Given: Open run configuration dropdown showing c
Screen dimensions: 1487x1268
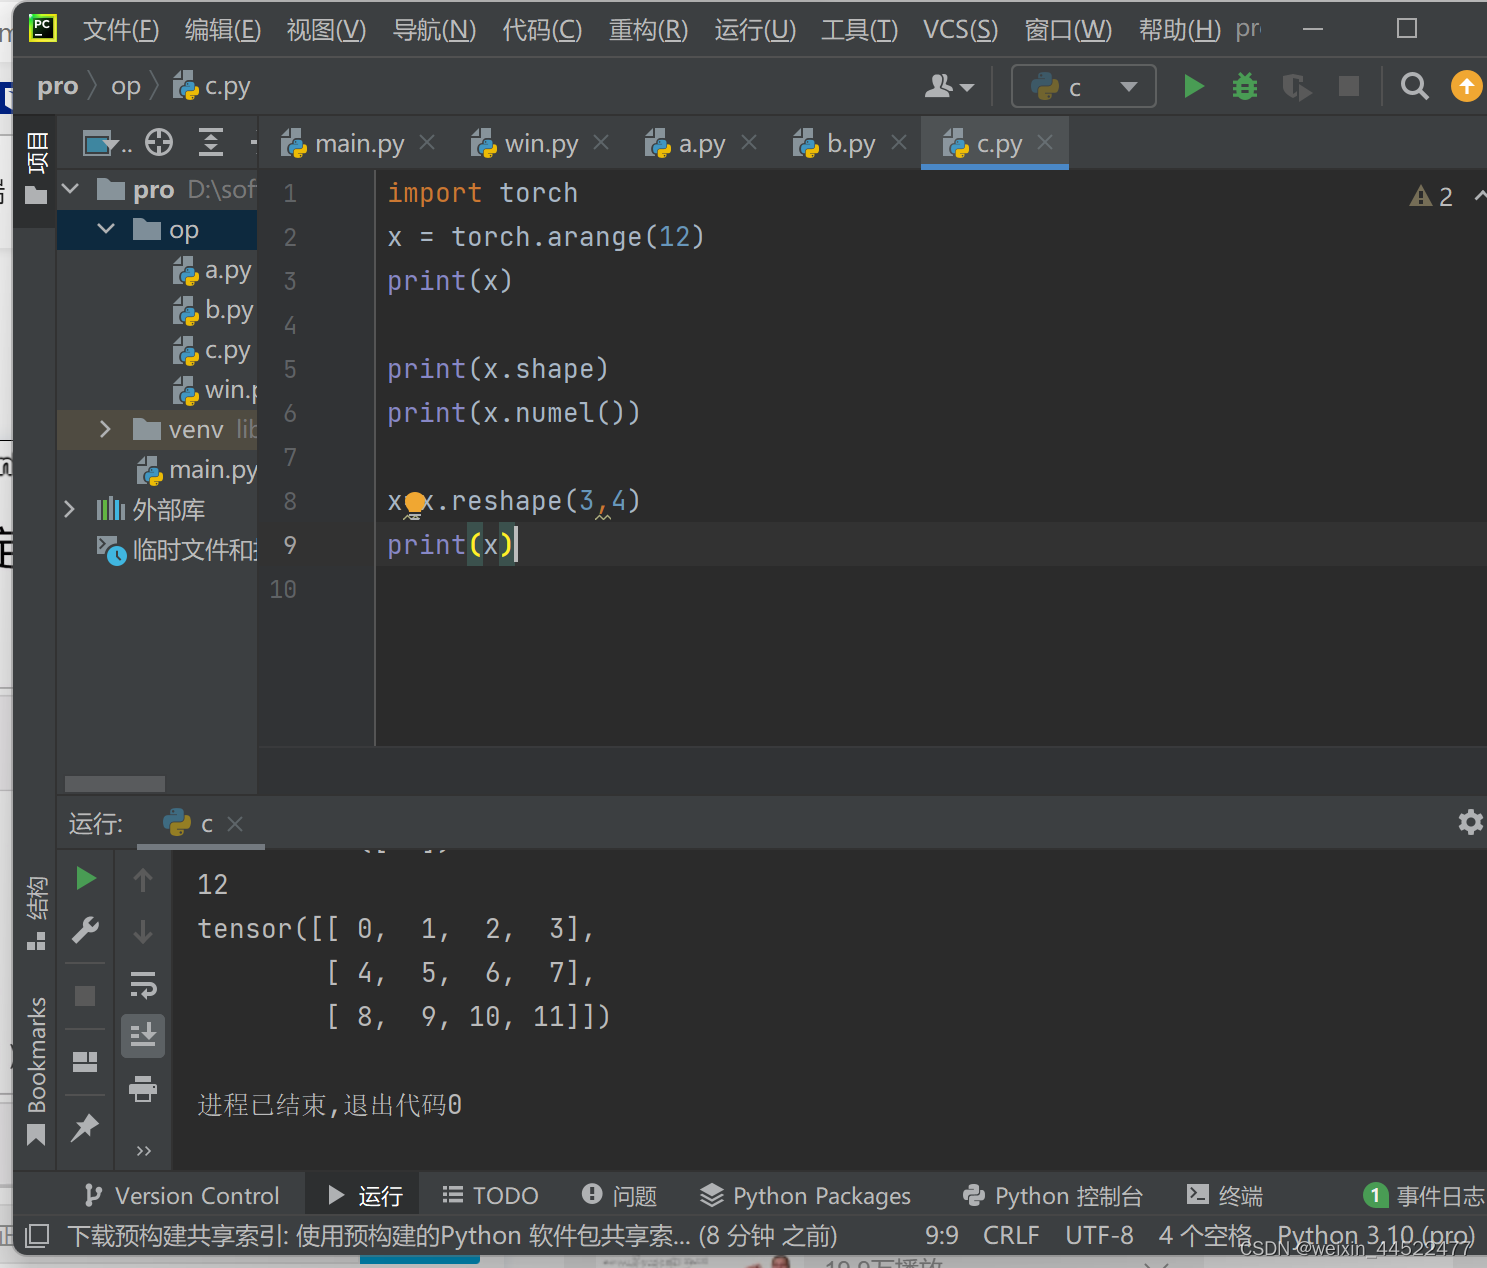Looking at the screenshot, I should coord(1084,86).
